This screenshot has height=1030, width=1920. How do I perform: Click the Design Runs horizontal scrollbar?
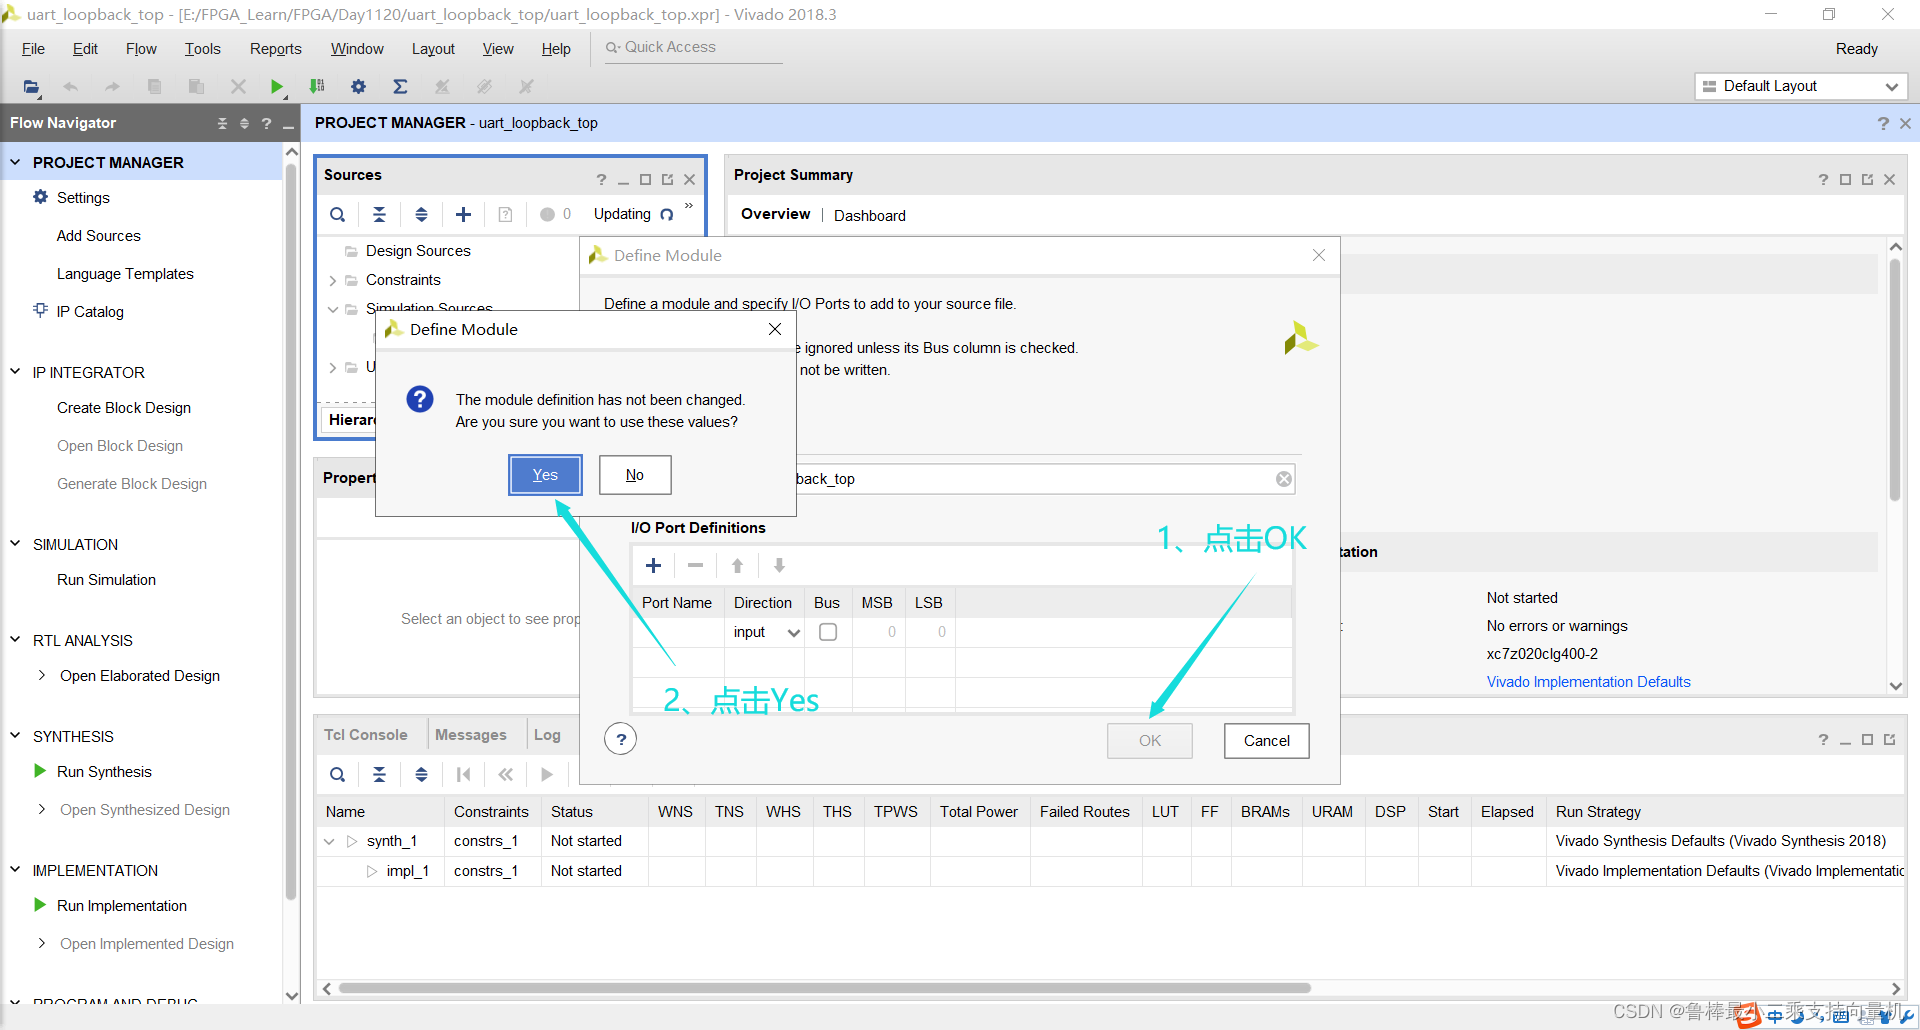(824, 988)
